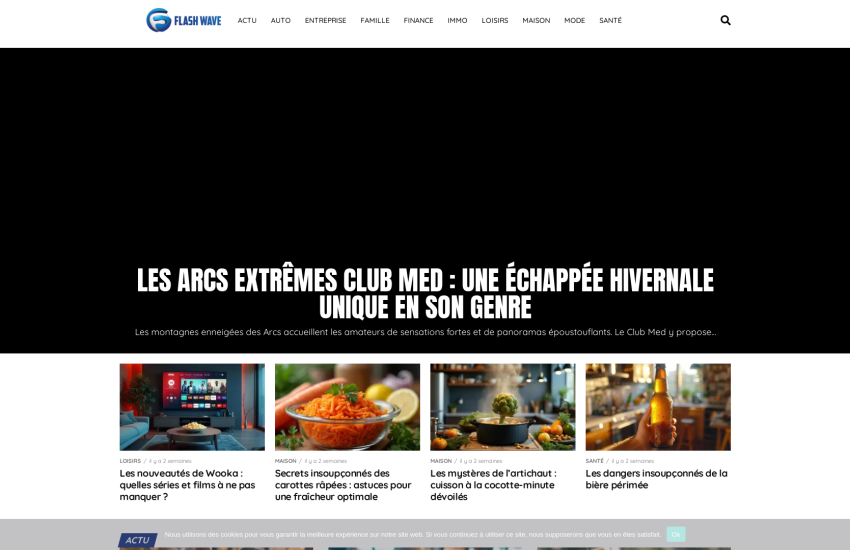Go to the LOISIRS category
Image resolution: width=850 pixels, height=550 pixels.
point(495,21)
